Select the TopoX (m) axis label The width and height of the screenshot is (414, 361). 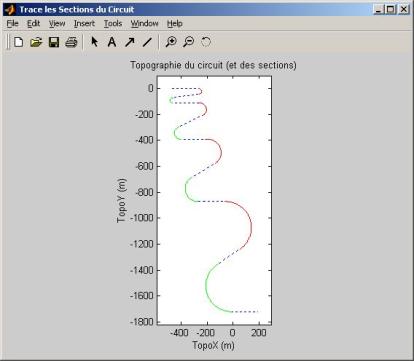(x=213, y=345)
